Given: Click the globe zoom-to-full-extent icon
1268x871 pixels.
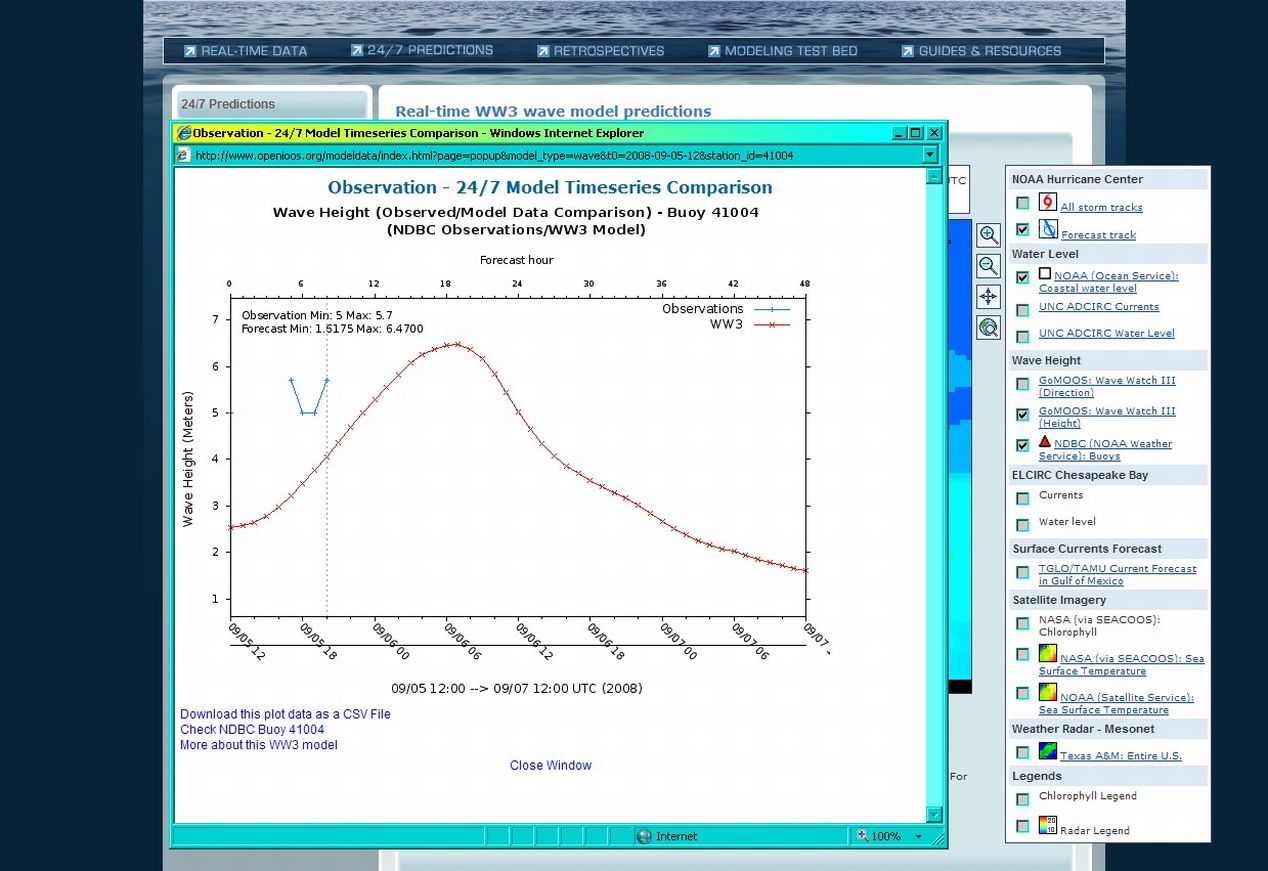Looking at the screenshot, I should point(988,327).
